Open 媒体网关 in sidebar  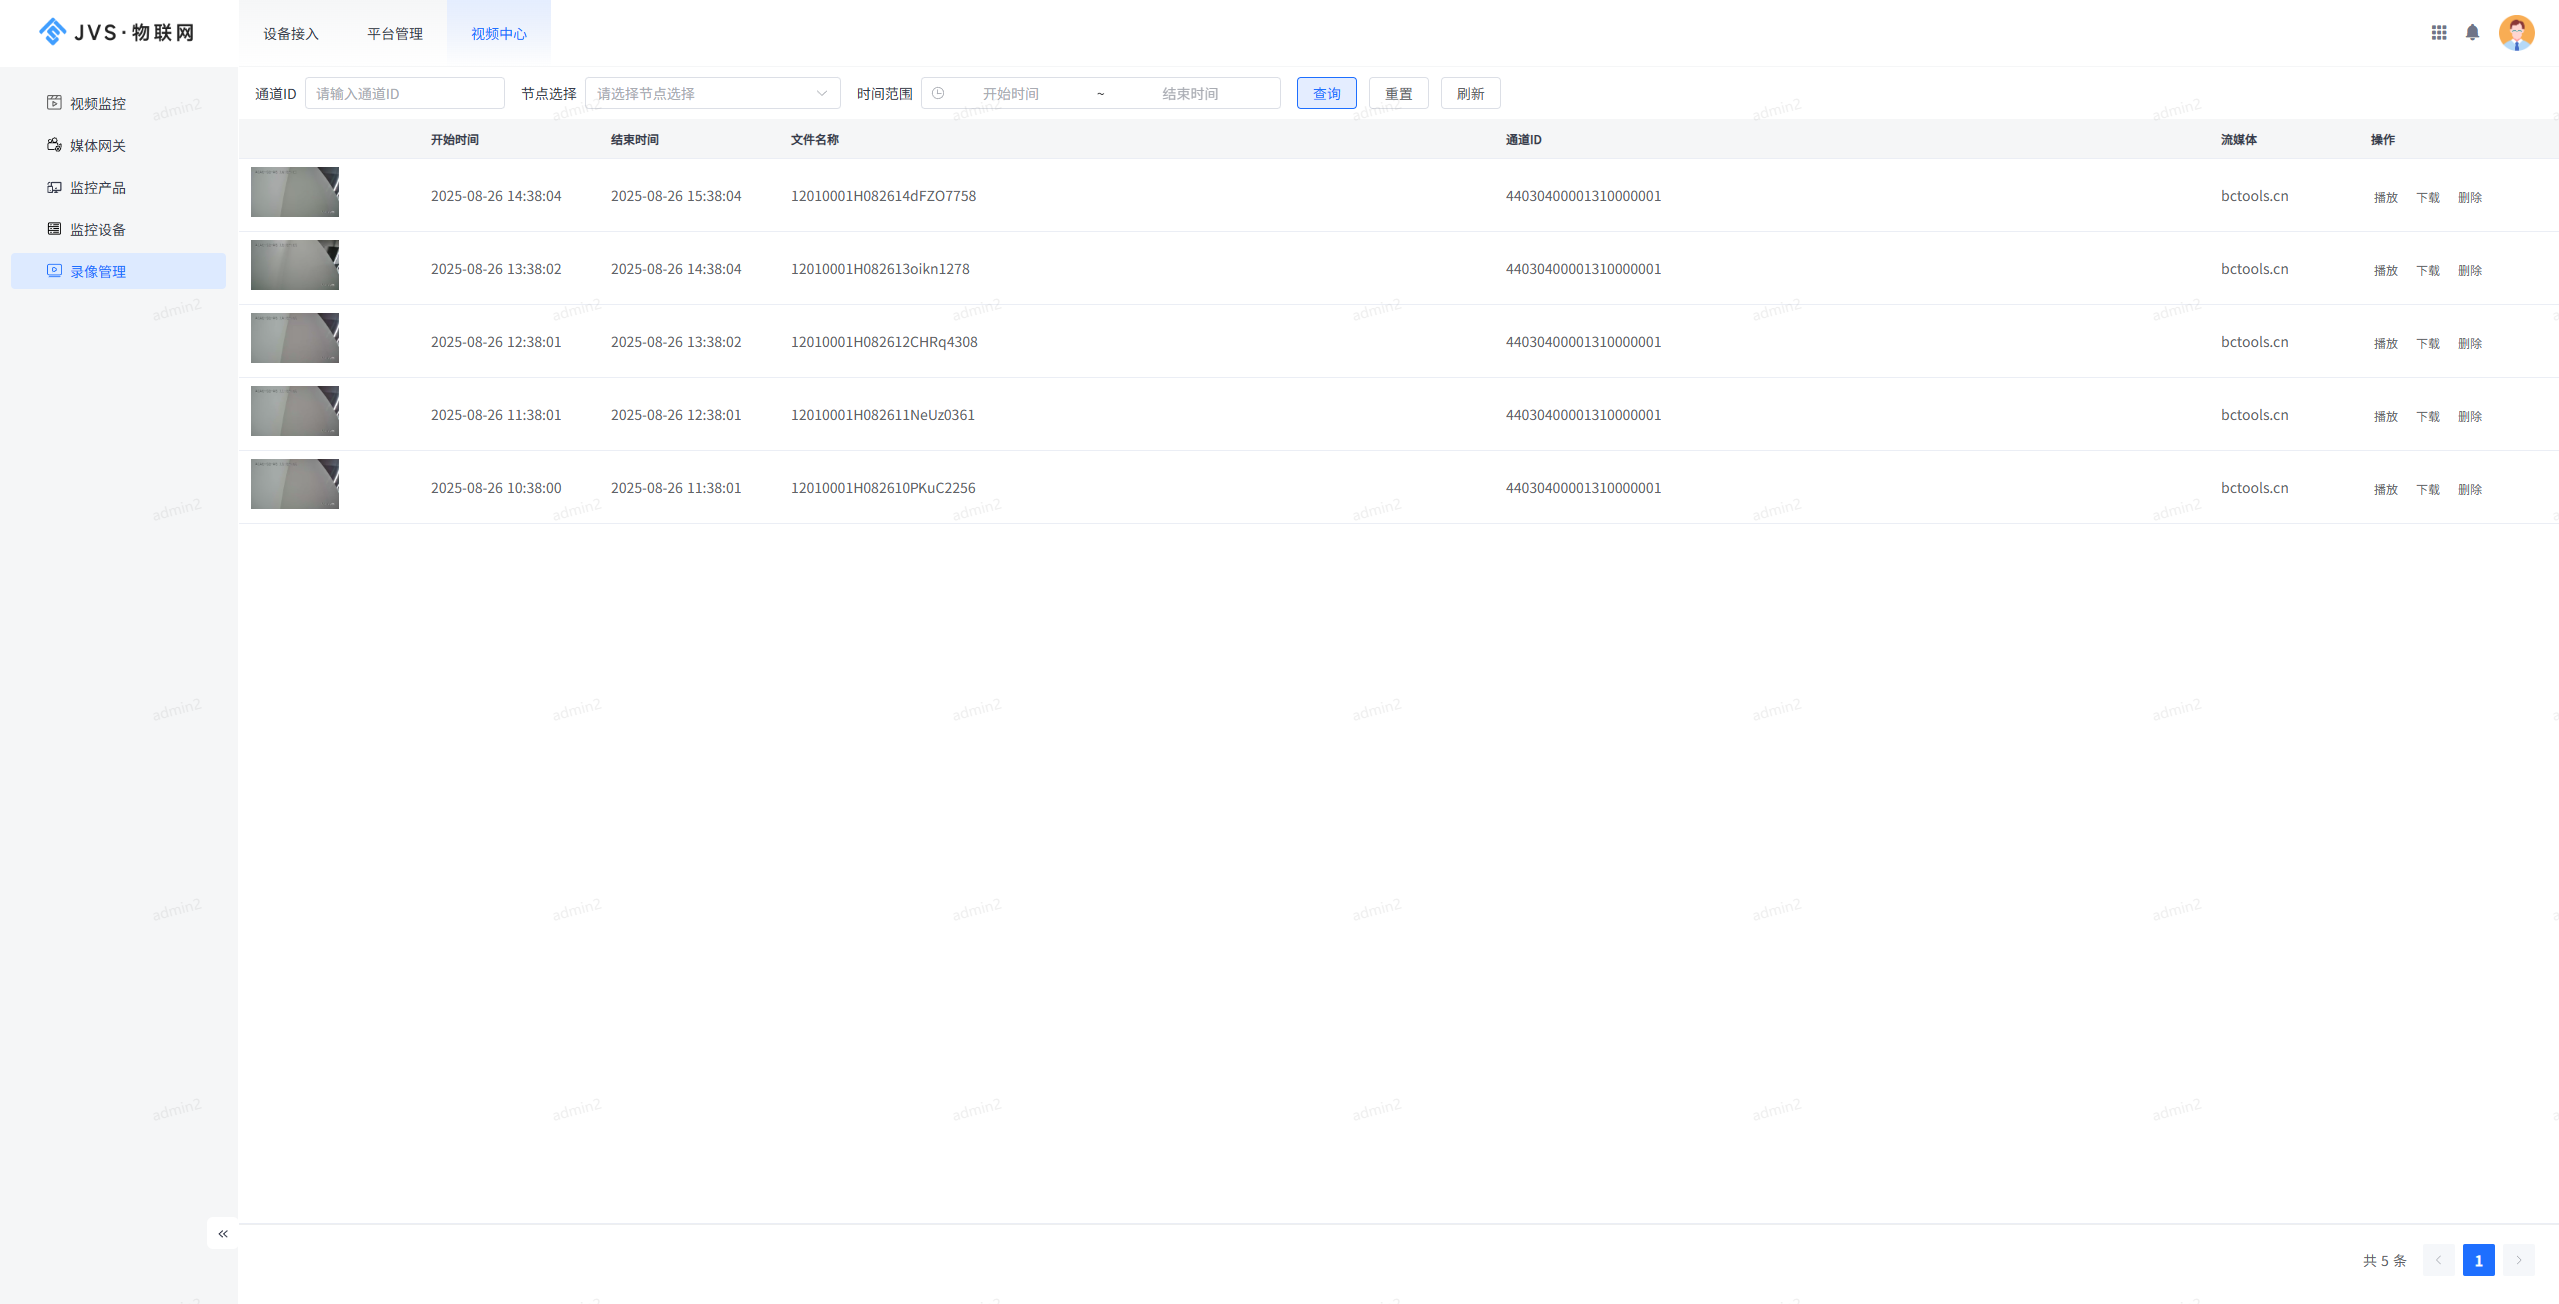point(118,145)
